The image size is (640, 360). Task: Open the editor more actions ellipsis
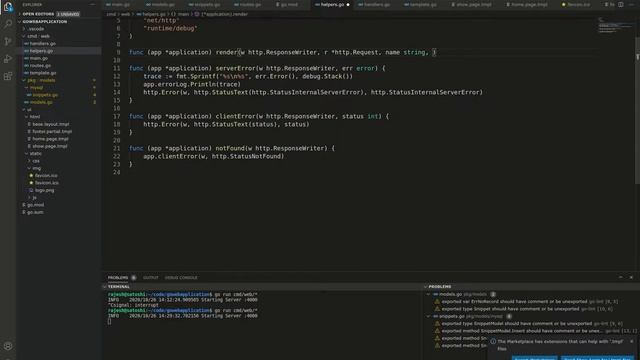point(631,4)
